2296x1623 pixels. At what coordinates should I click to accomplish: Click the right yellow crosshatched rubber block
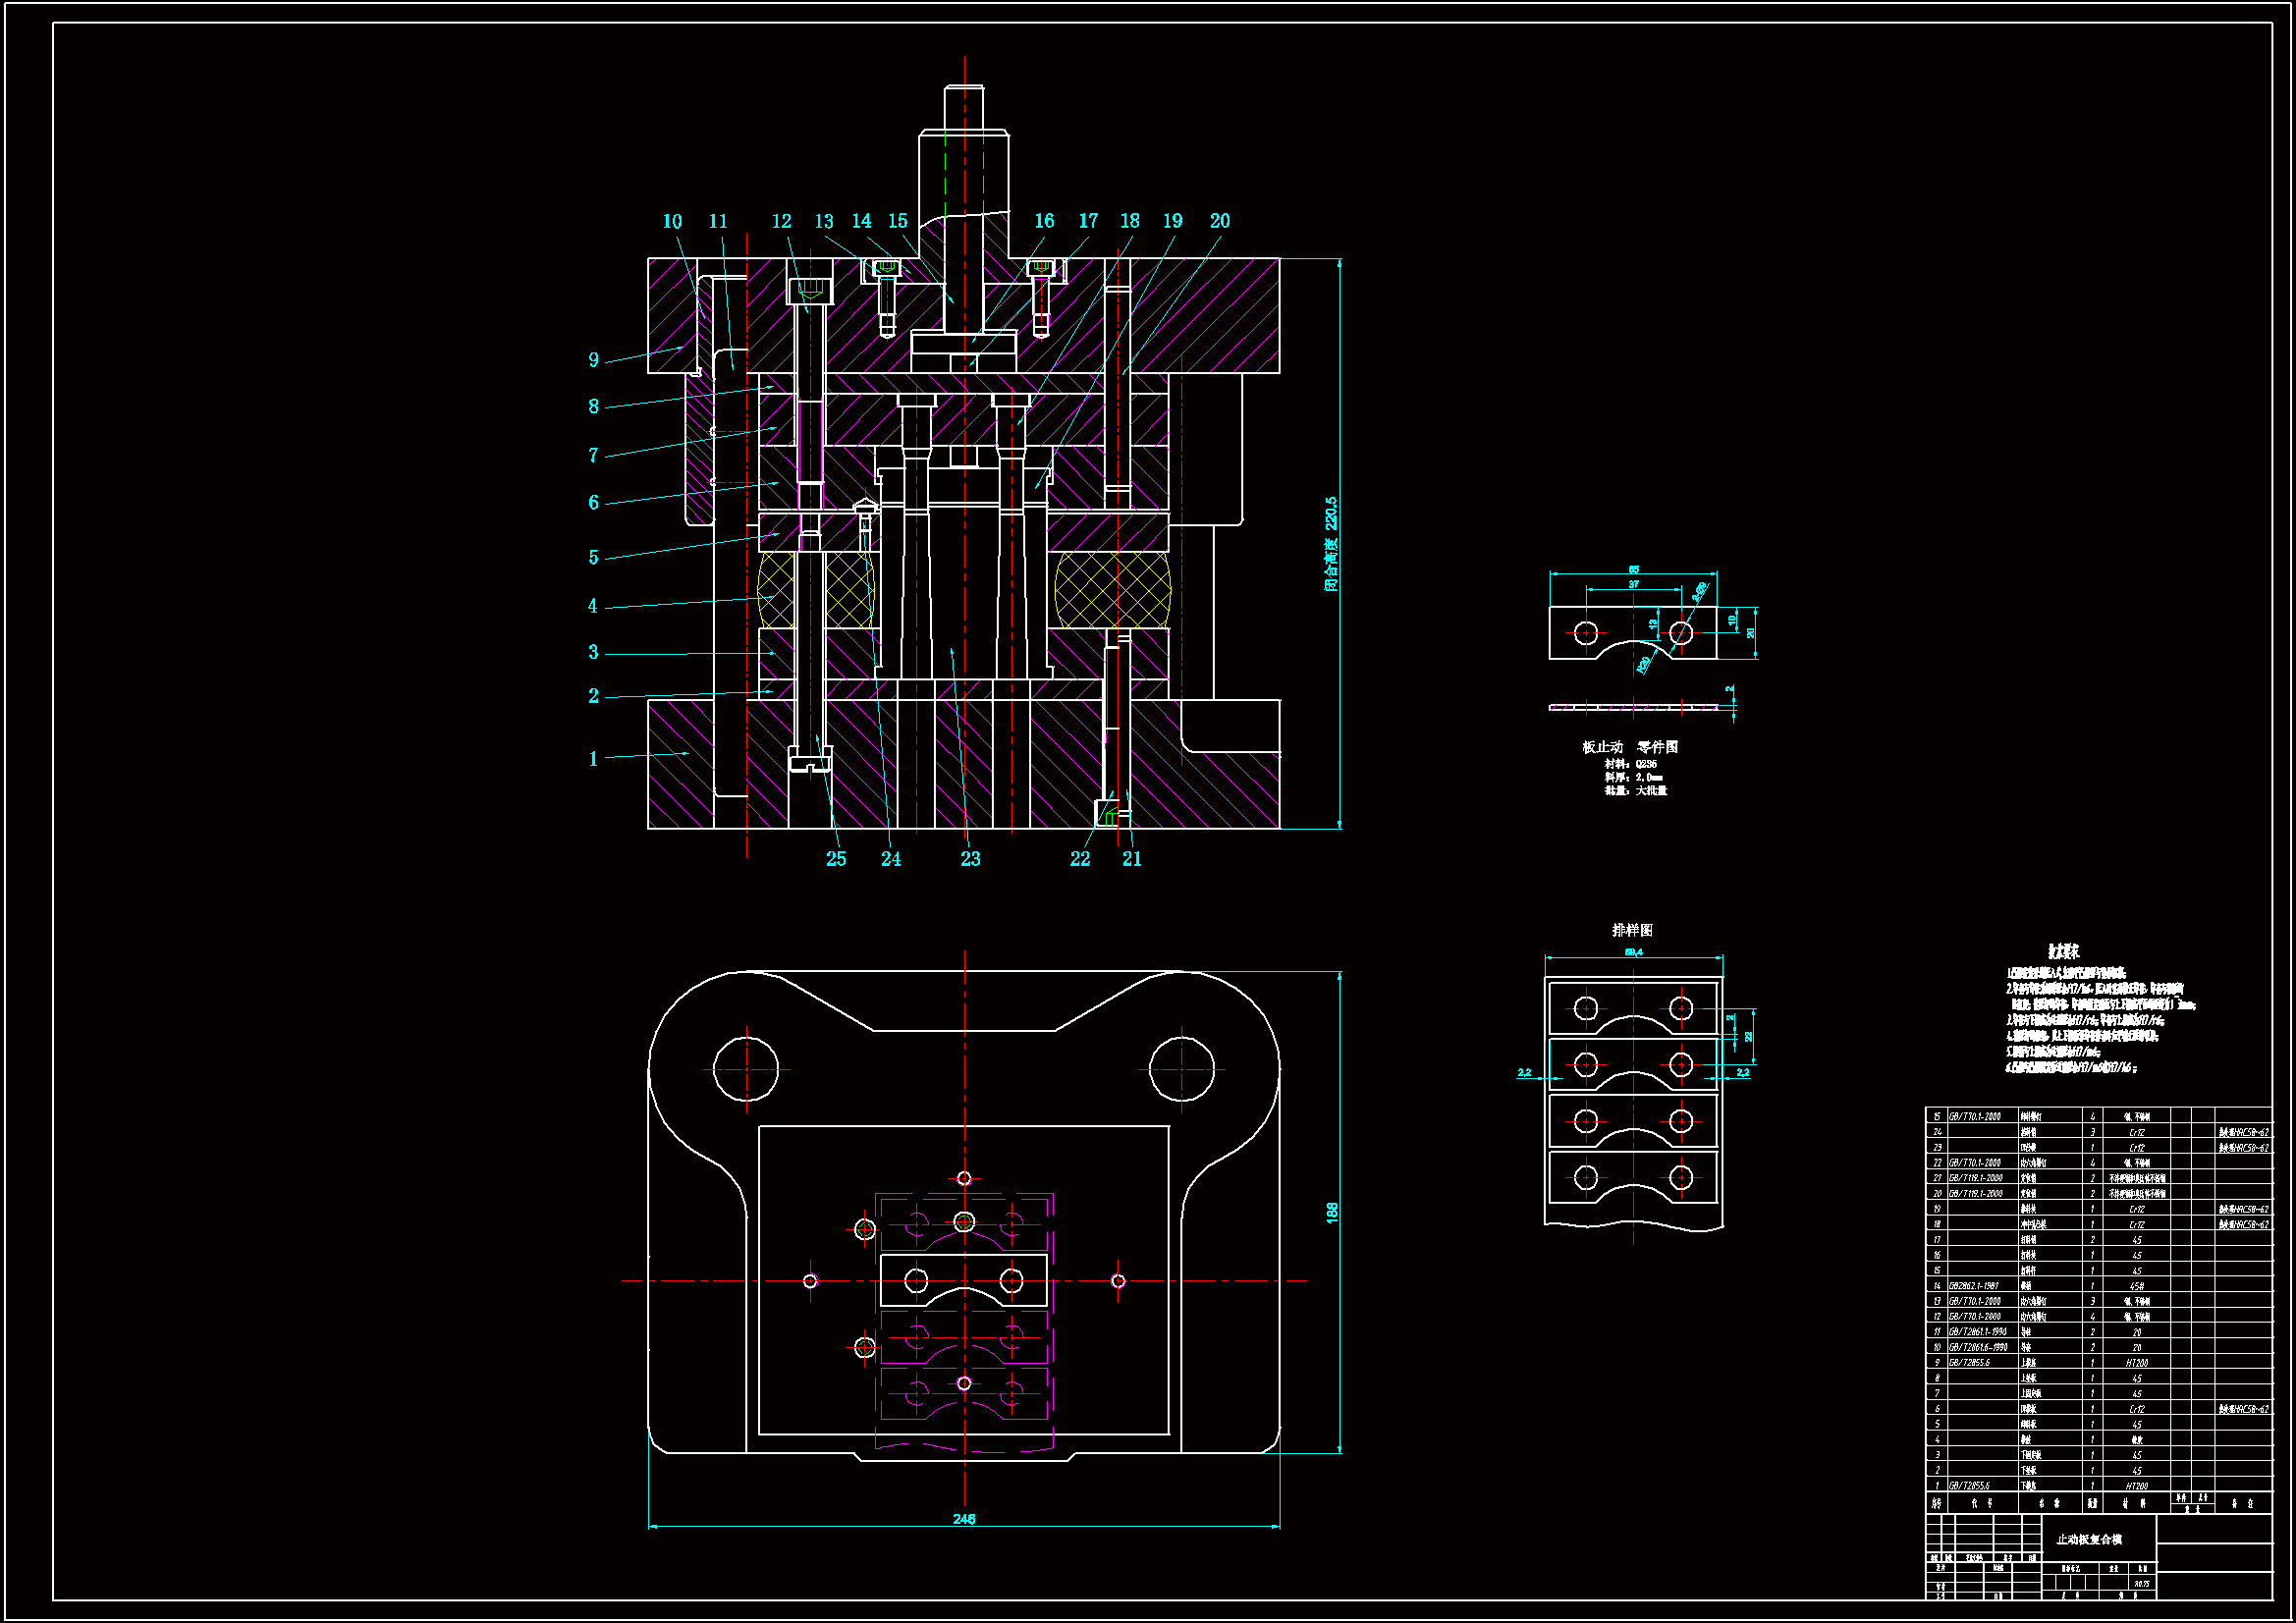tap(1112, 590)
